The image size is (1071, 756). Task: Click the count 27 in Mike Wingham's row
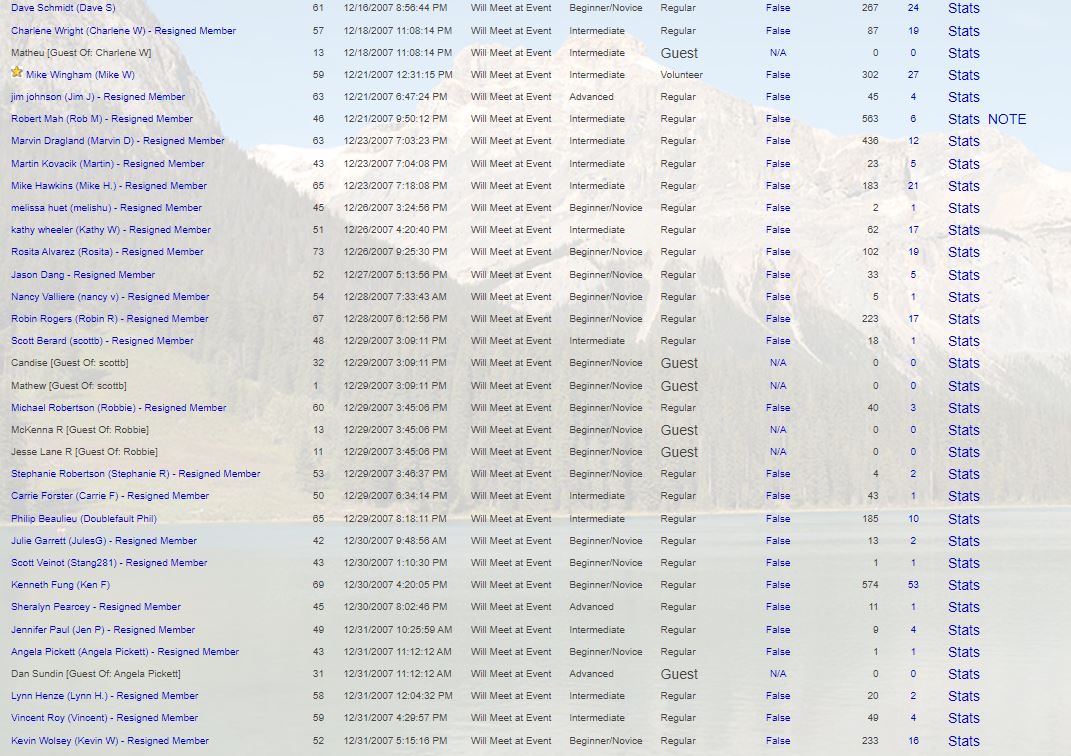click(x=912, y=75)
